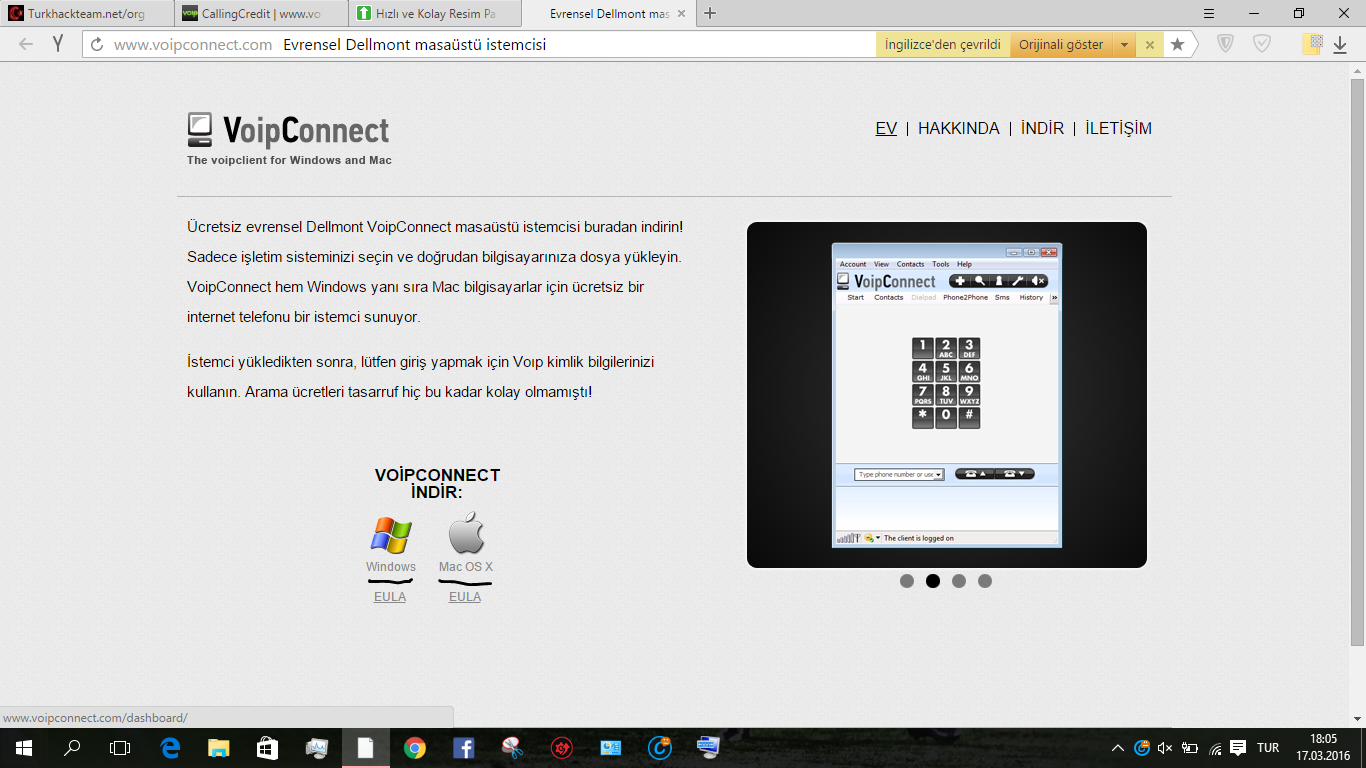Open File Explorer from the taskbar
The width and height of the screenshot is (1366, 768).
(x=219, y=748)
